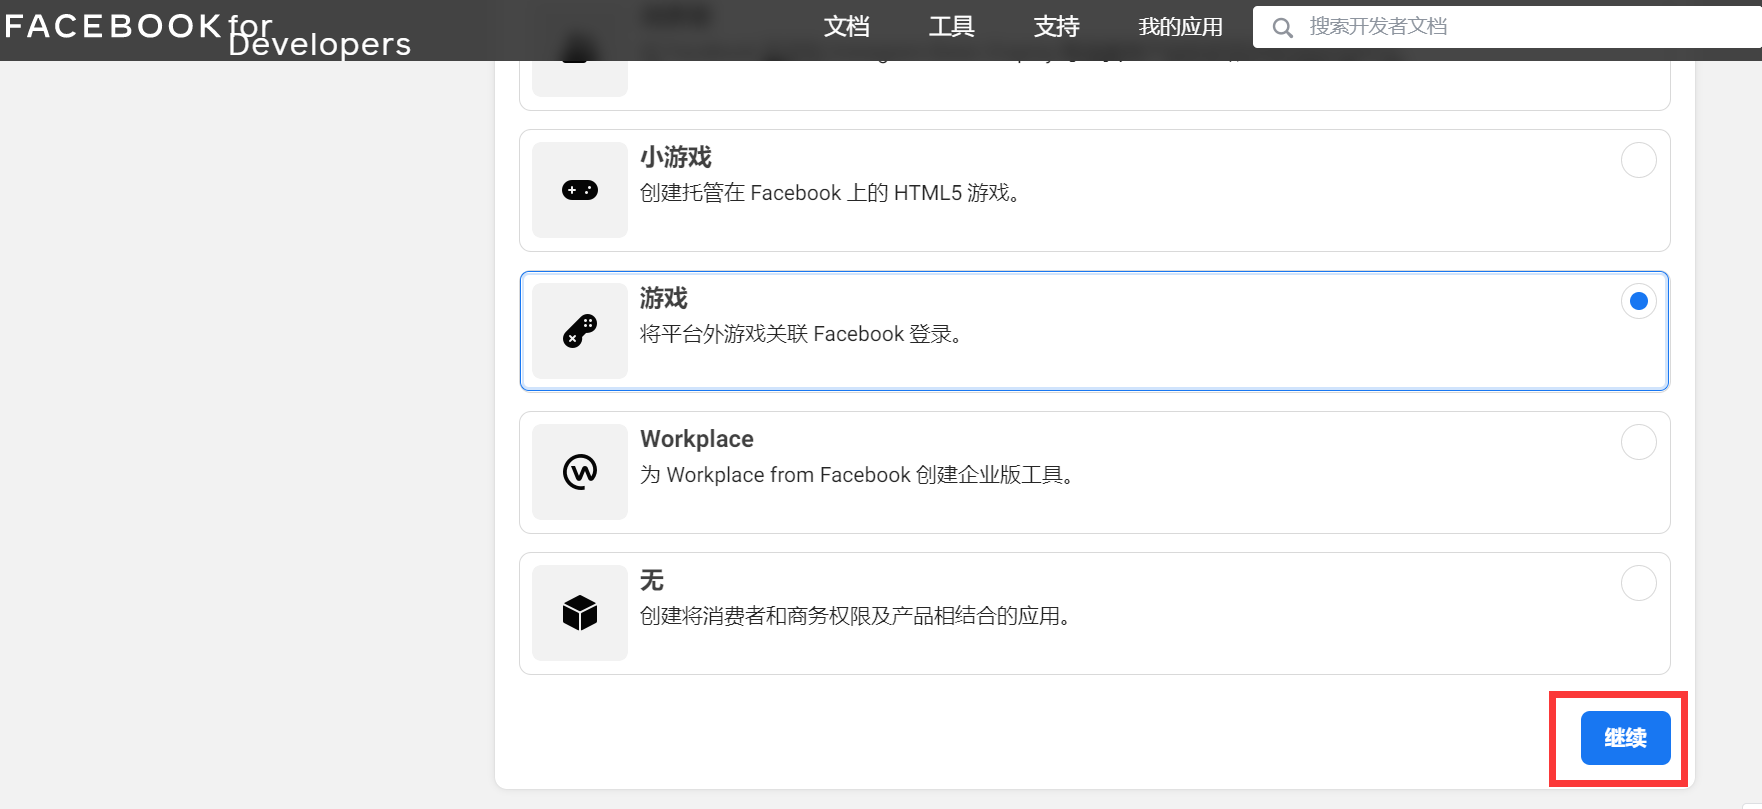Open the 我的应用 menu
1762x809 pixels.
pos(1180,27)
